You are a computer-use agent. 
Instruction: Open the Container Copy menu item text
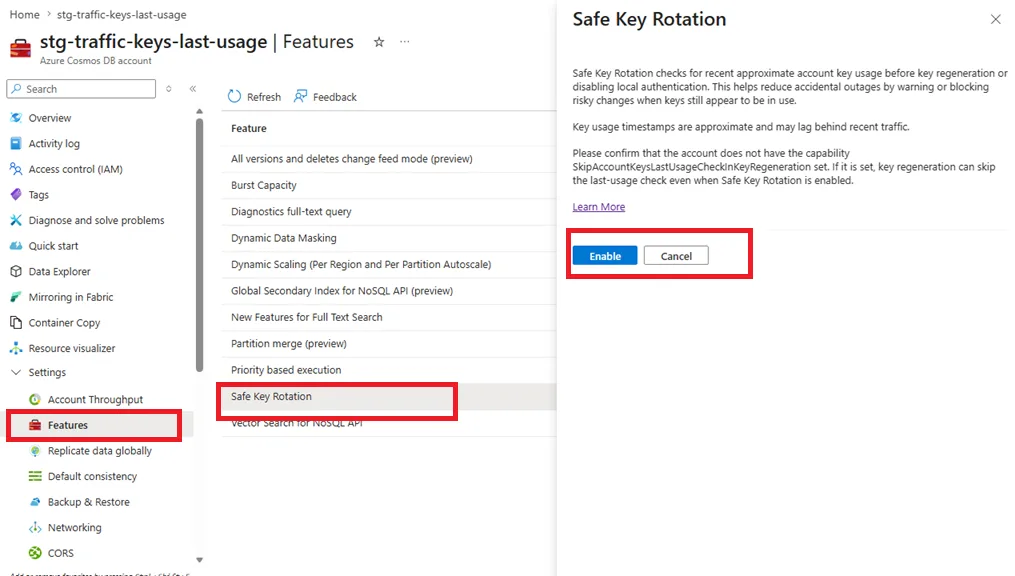click(64, 322)
